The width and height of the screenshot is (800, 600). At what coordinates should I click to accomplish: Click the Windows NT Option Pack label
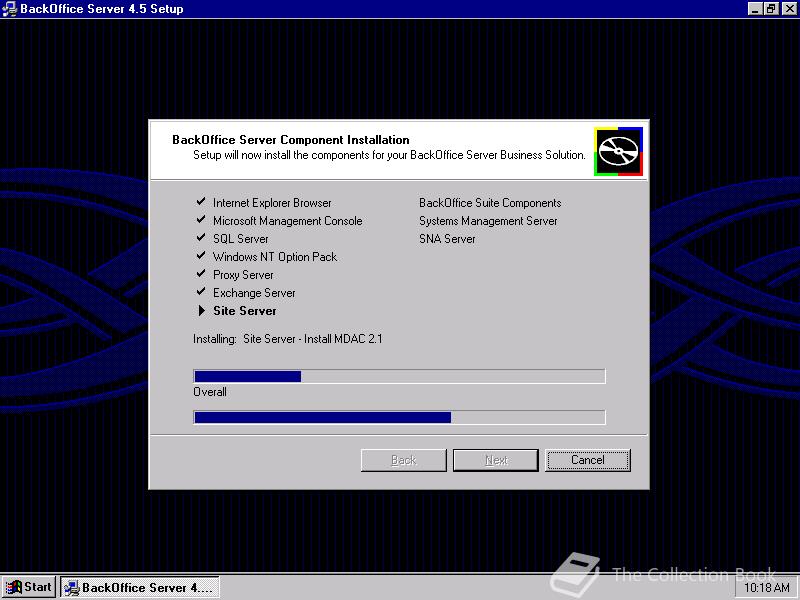[275, 257]
